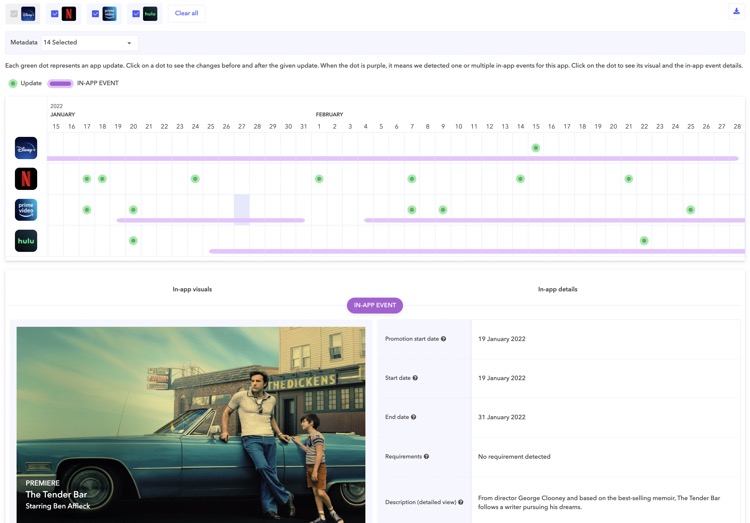Image resolution: width=750 pixels, height=523 pixels.
Task: Click the Prime Video app icon in the timeline
Action: coord(26,210)
